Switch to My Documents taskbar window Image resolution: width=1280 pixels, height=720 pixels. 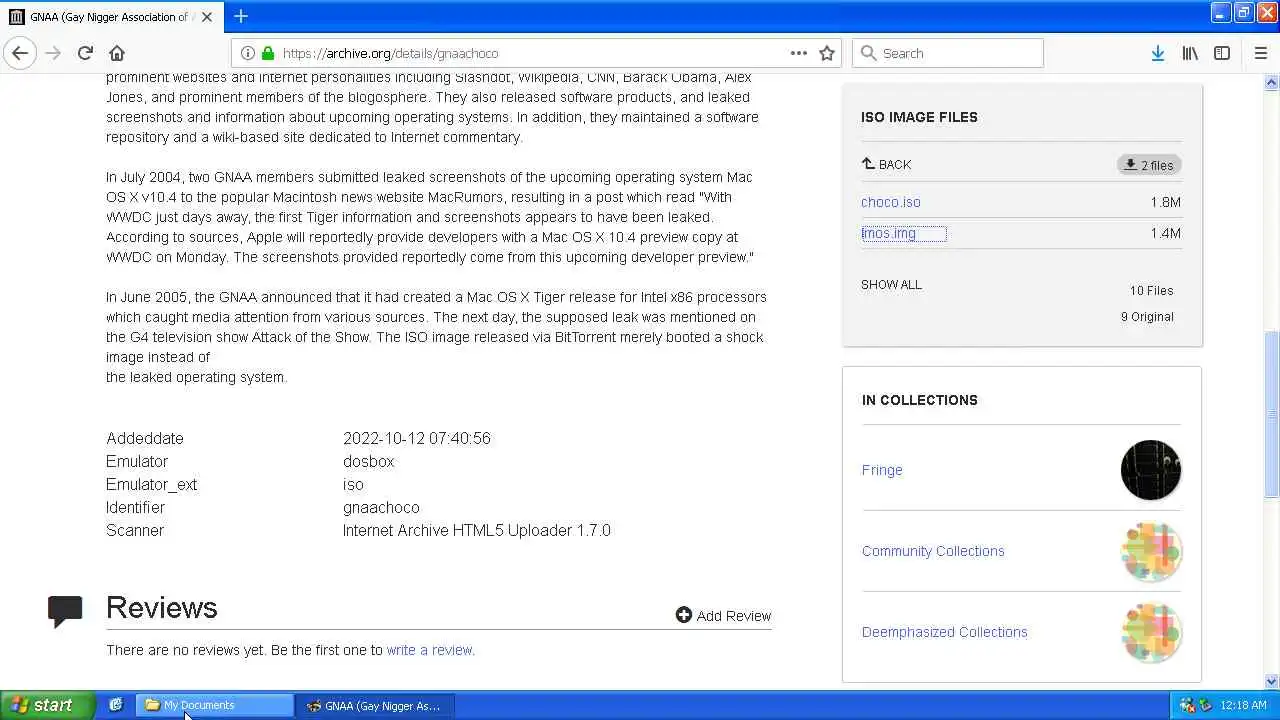[215, 705]
